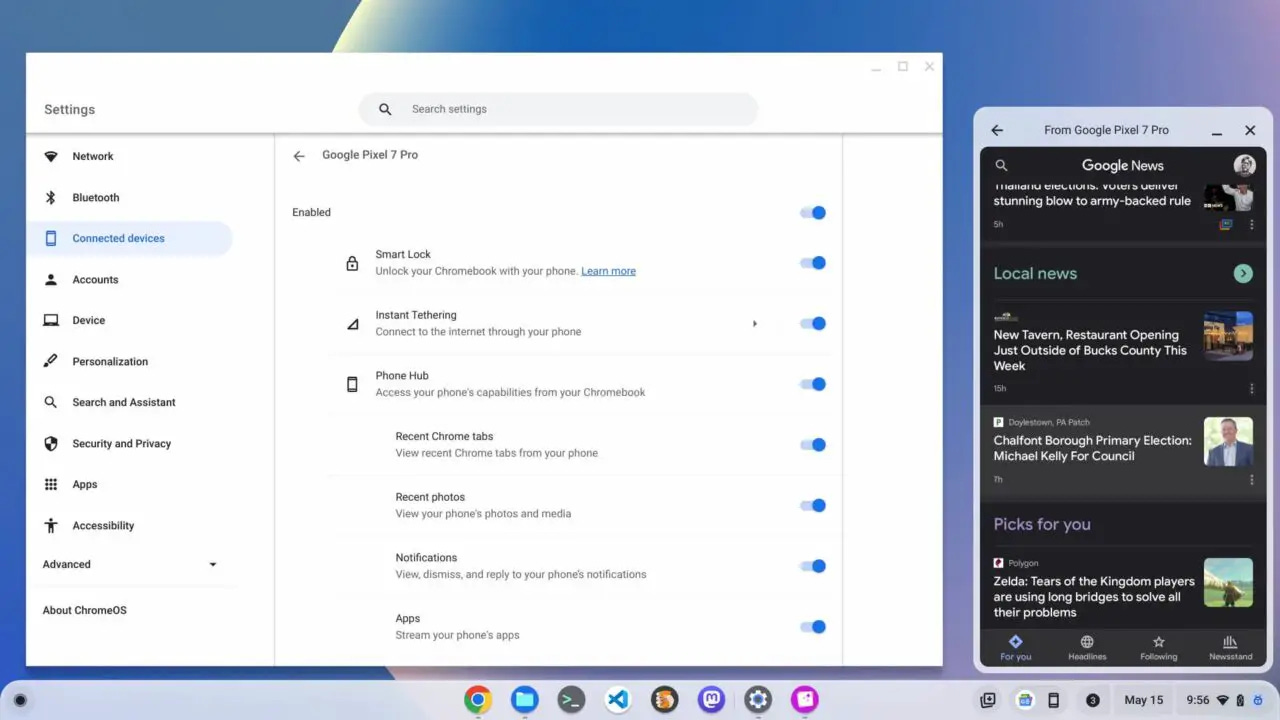Open Phone Hub icon in shelf tray
1280x720 pixels.
[x=1053, y=700]
